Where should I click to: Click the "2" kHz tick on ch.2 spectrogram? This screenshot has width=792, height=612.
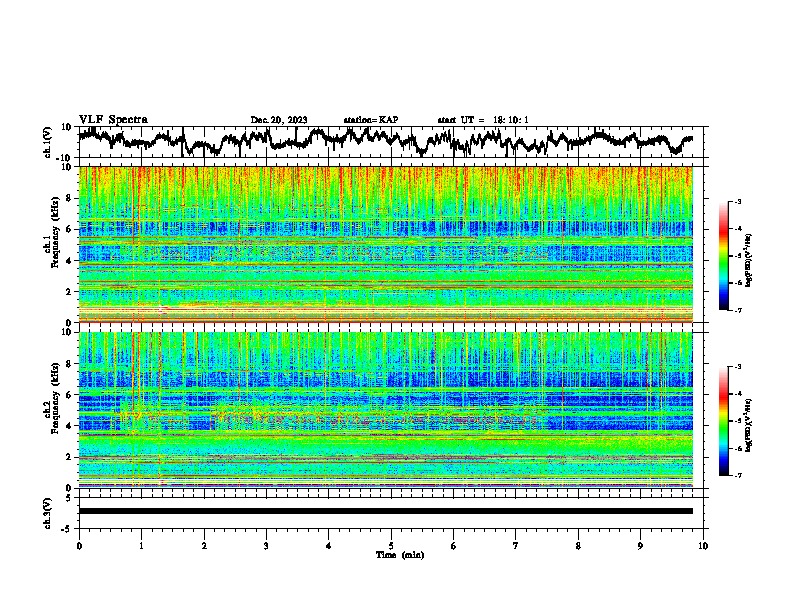(69, 457)
